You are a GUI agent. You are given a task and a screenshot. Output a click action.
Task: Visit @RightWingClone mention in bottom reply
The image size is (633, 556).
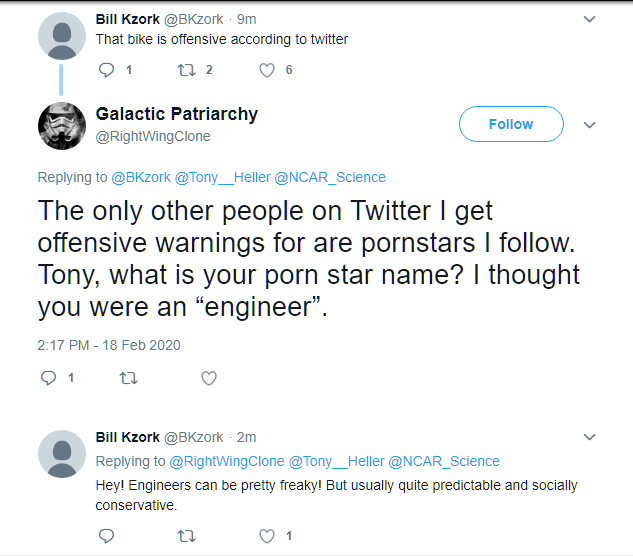226,461
